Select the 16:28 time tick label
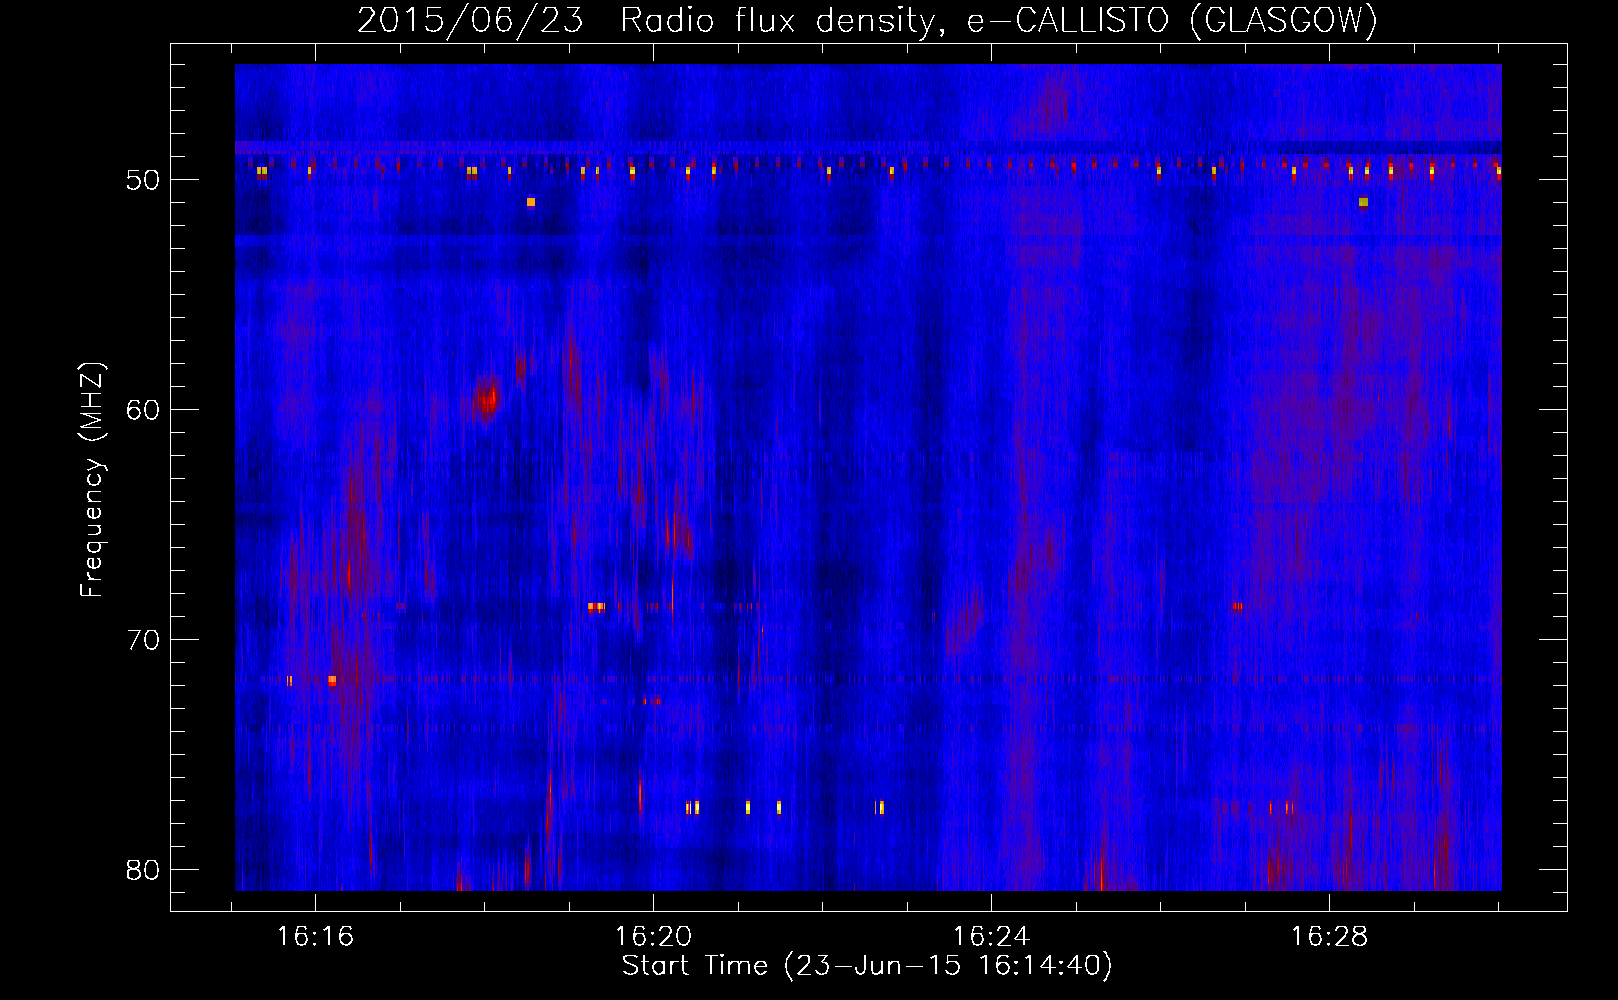This screenshot has width=1618, height=1000. pos(1329,937)
